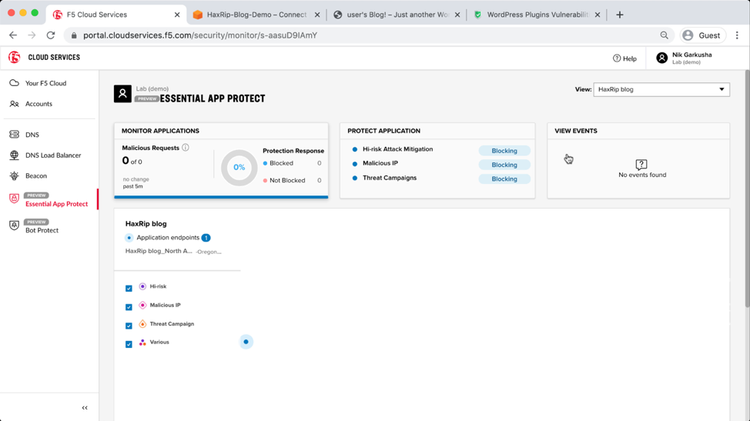Screen dimensions: 750x421
Task: Click the Essential App Protect shield icon
Action: coord(14,198)
